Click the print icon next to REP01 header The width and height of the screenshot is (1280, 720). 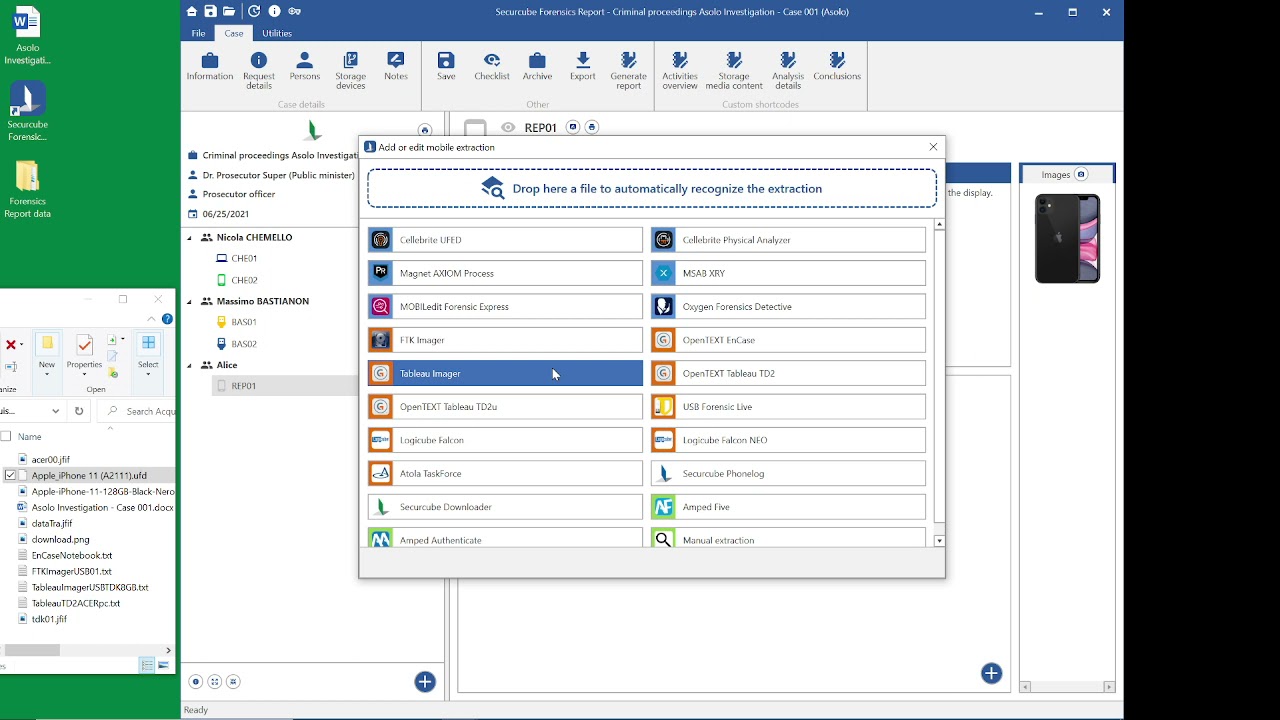click(592, 127)
